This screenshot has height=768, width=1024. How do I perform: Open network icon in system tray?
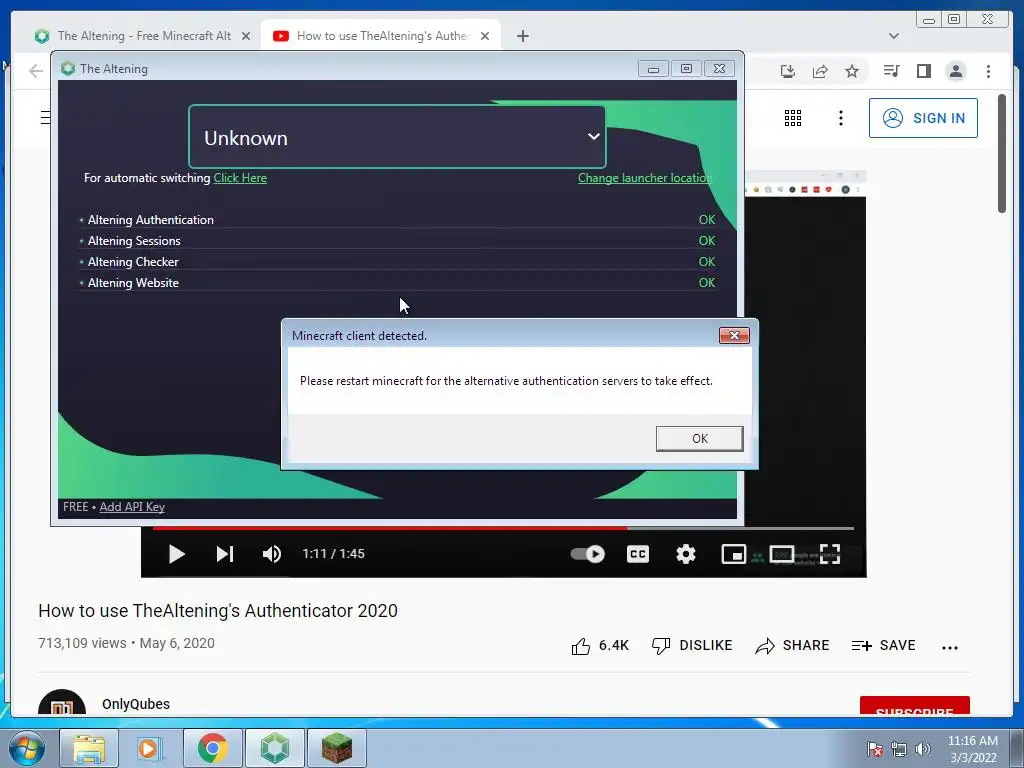[899, 749]
